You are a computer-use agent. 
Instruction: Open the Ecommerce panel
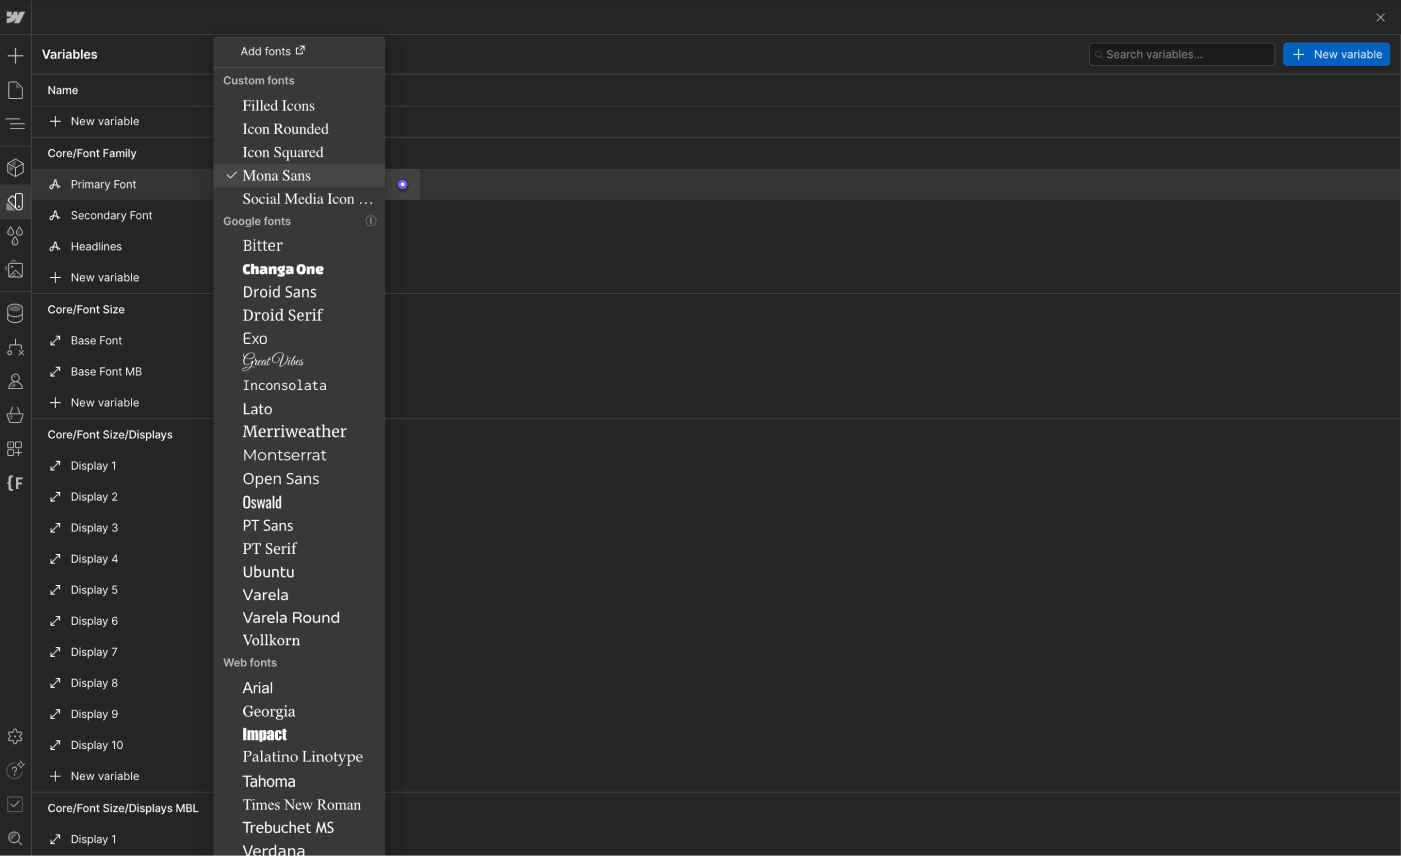click(15, 415)
